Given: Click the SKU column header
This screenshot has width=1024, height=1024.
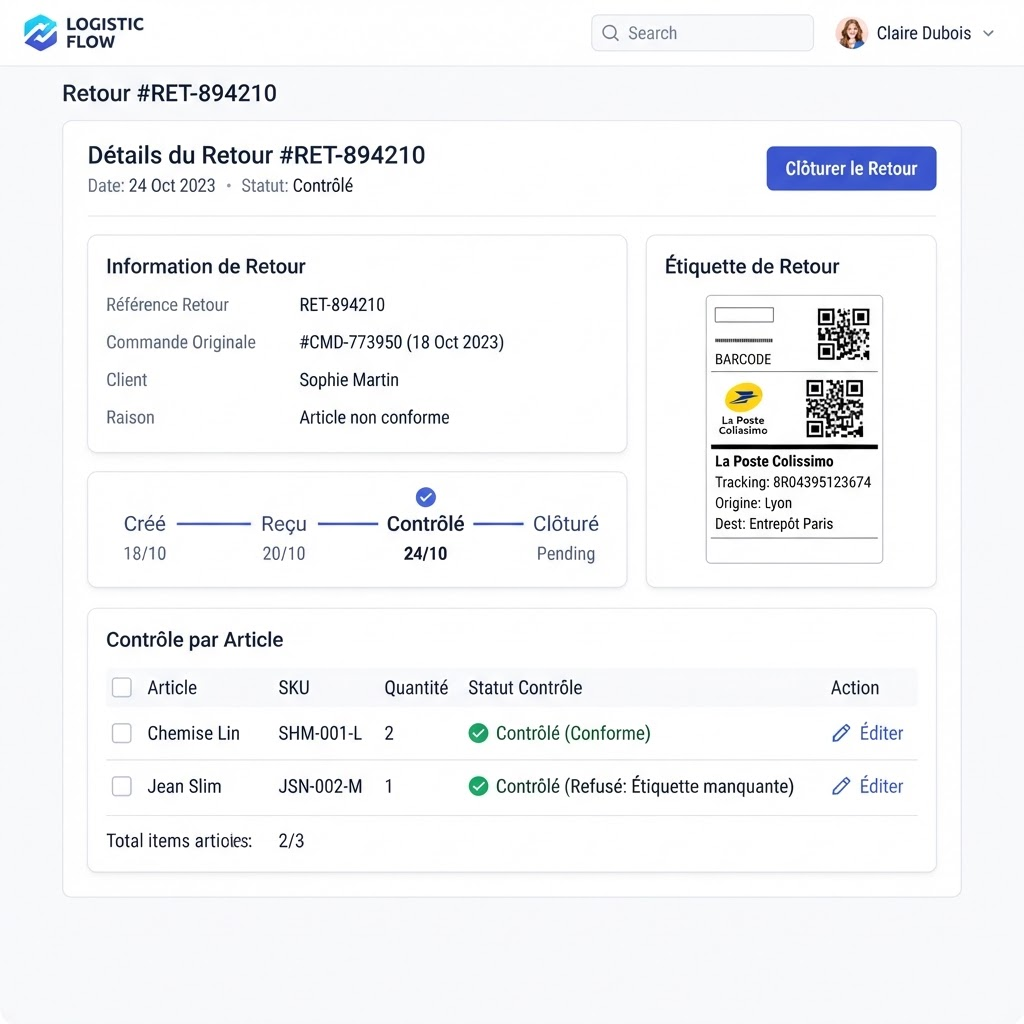Looking at the screenshot, I should (294, 688).
